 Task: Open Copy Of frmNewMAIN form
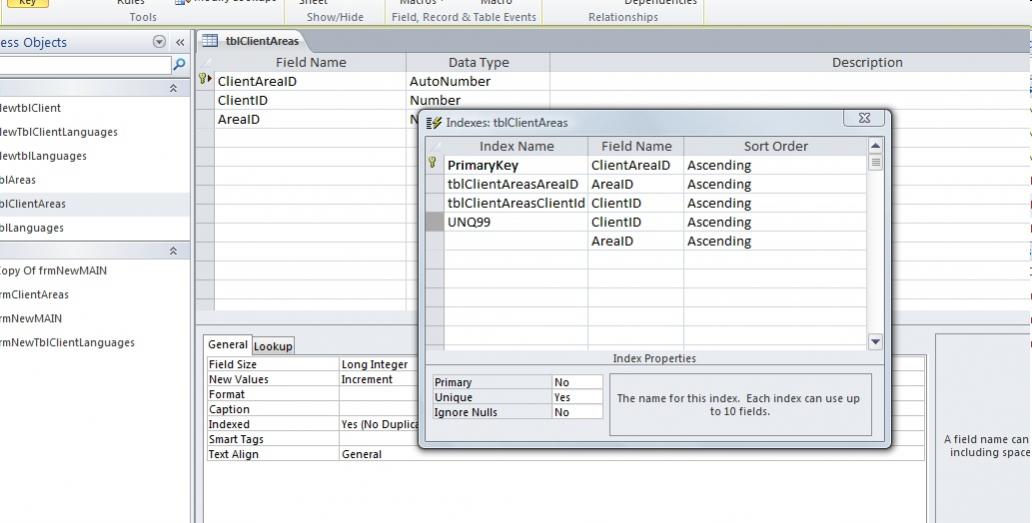click(x=53, y=270)
